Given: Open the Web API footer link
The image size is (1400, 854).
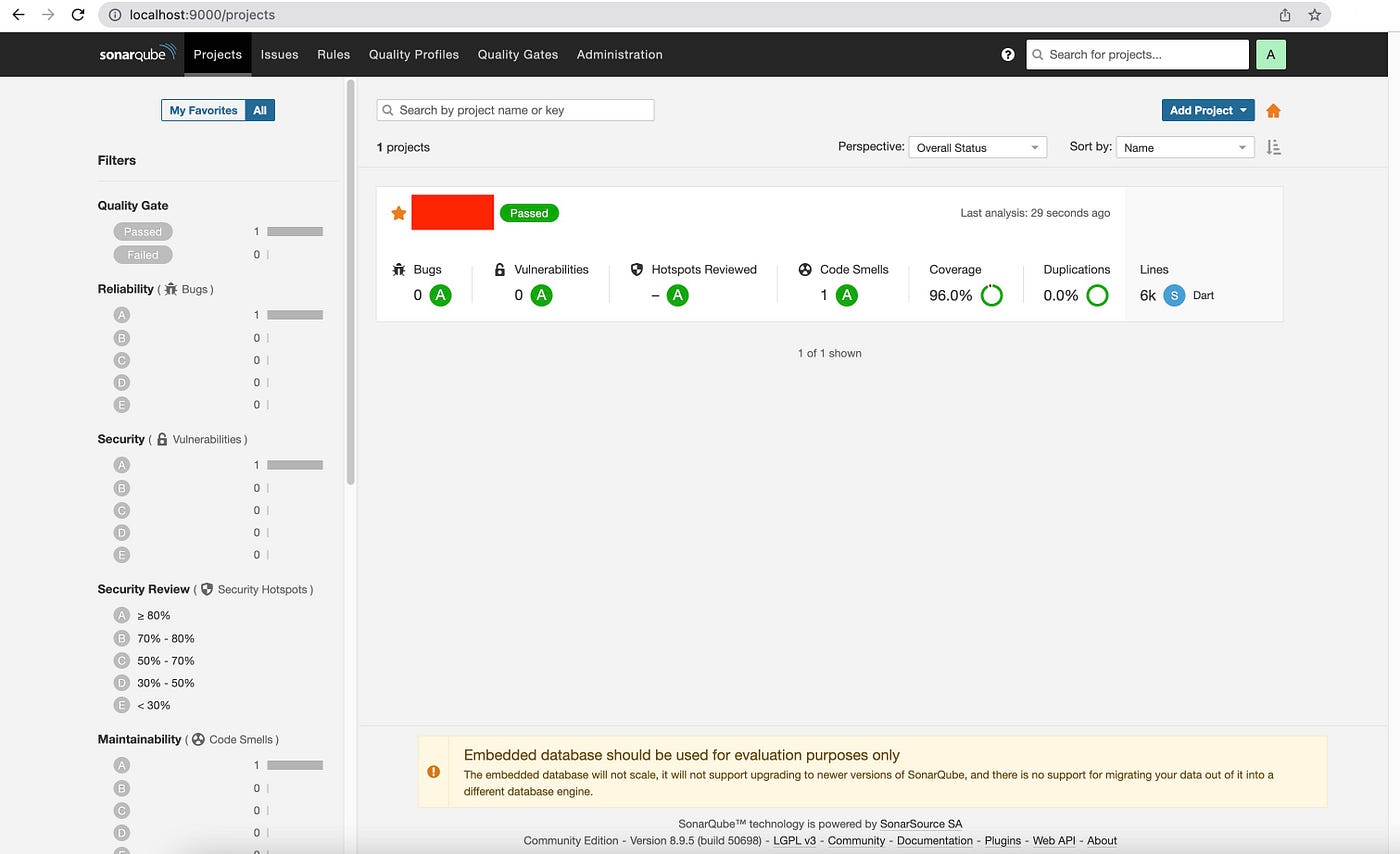Looking at the screenshot, I should [x=1054, y=841].
